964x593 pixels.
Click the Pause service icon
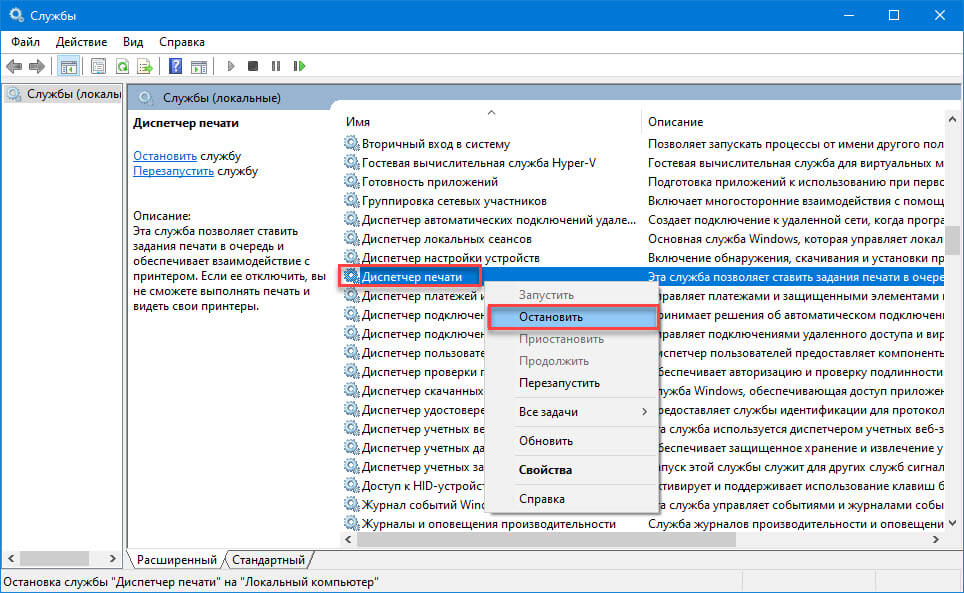[x=276, y=66]
